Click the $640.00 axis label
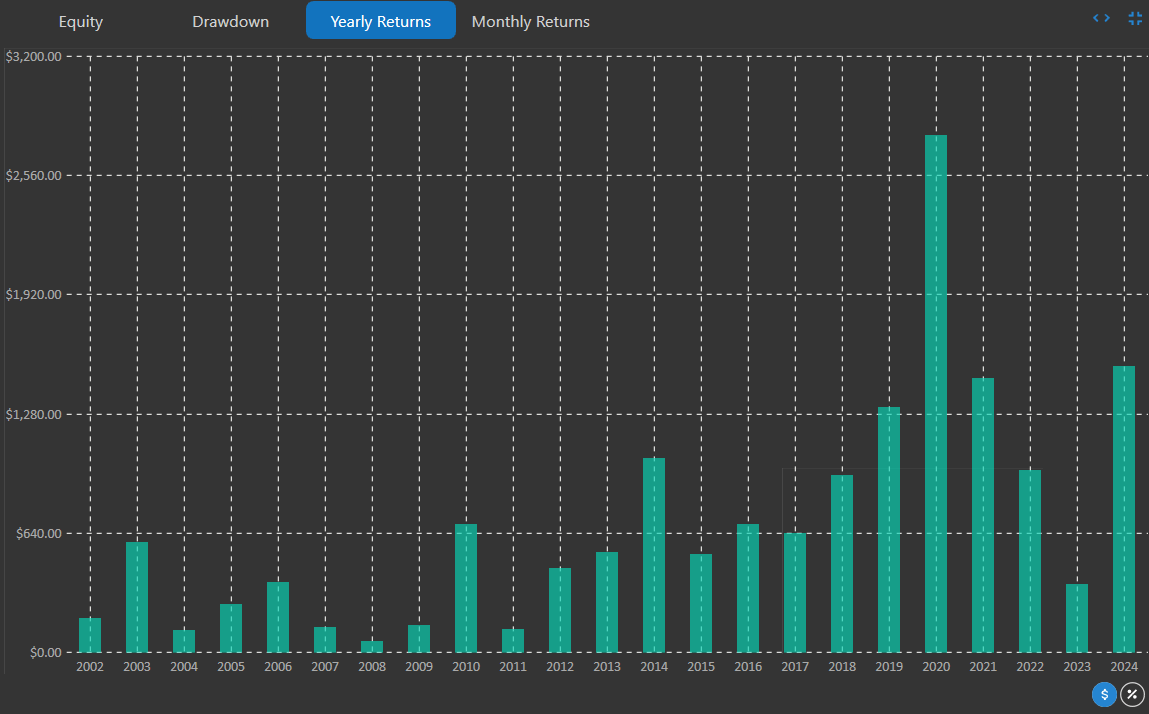The height and width of the screenshot is (714, 1149). 39,533
